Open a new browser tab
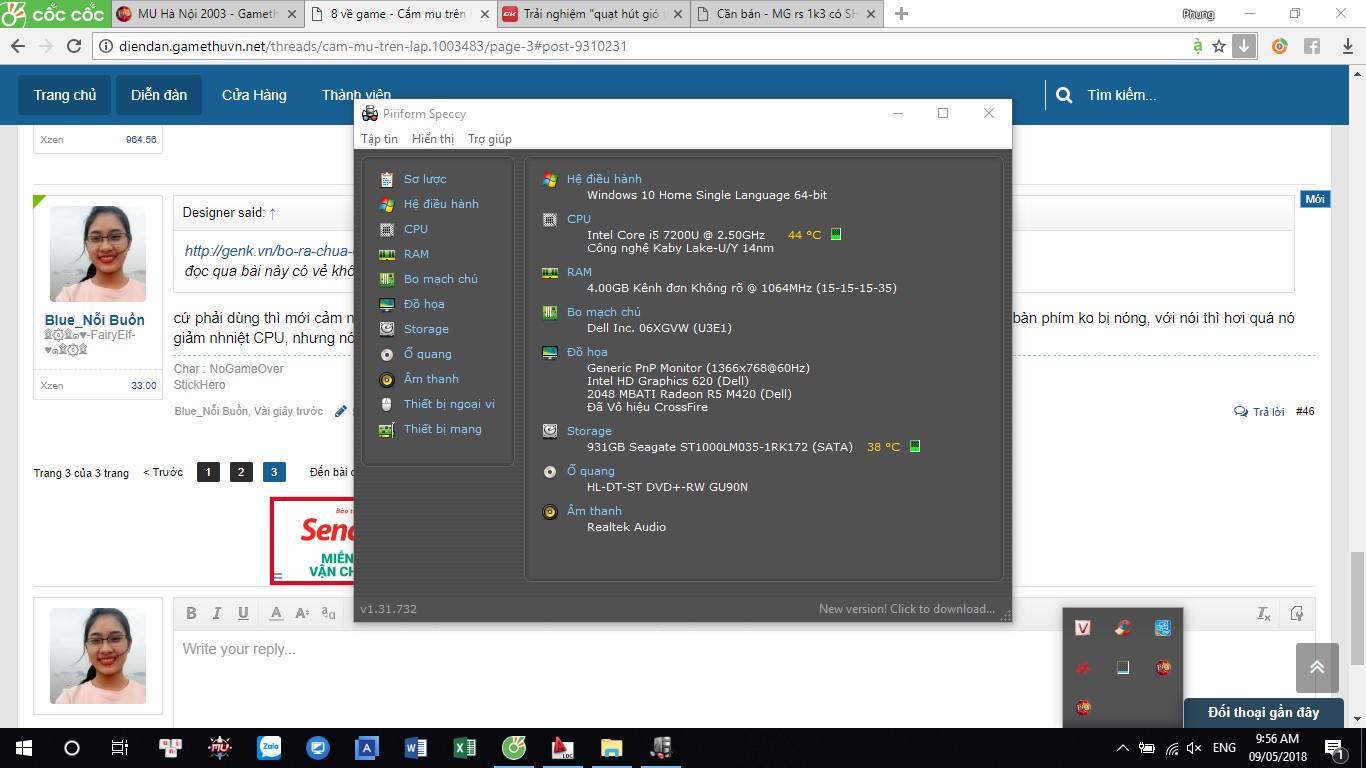 point(901,14)
